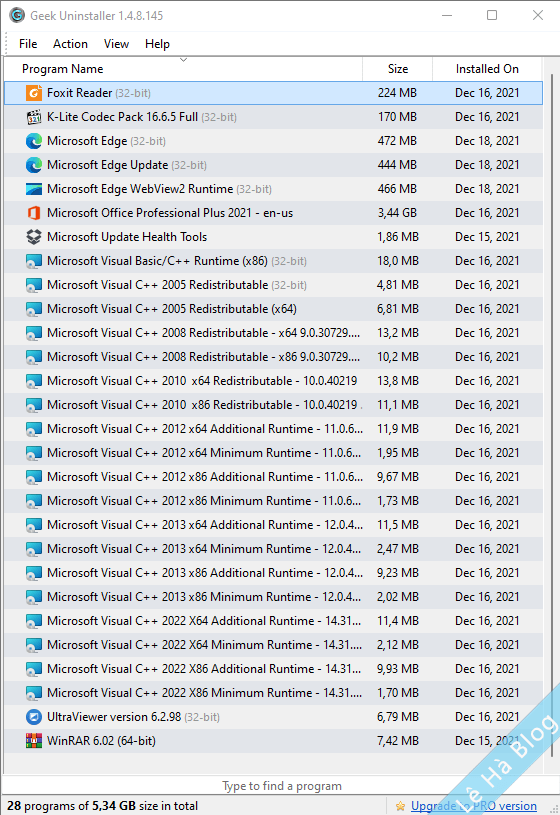Click the Microsoft Office Professional Plus icon
560x815 pixels.
34,213
